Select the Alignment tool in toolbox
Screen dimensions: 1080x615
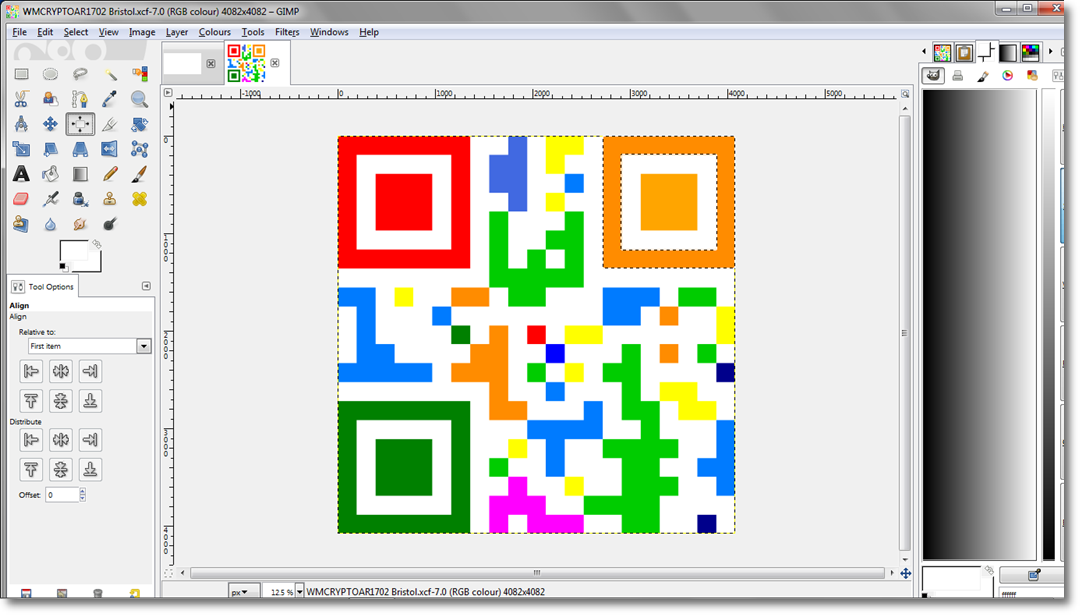tap(80, 124)
